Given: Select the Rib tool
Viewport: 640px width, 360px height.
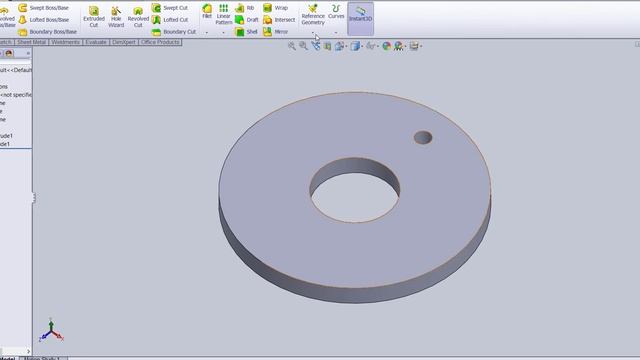Looking at the screenshot, I should pos(244,8).
